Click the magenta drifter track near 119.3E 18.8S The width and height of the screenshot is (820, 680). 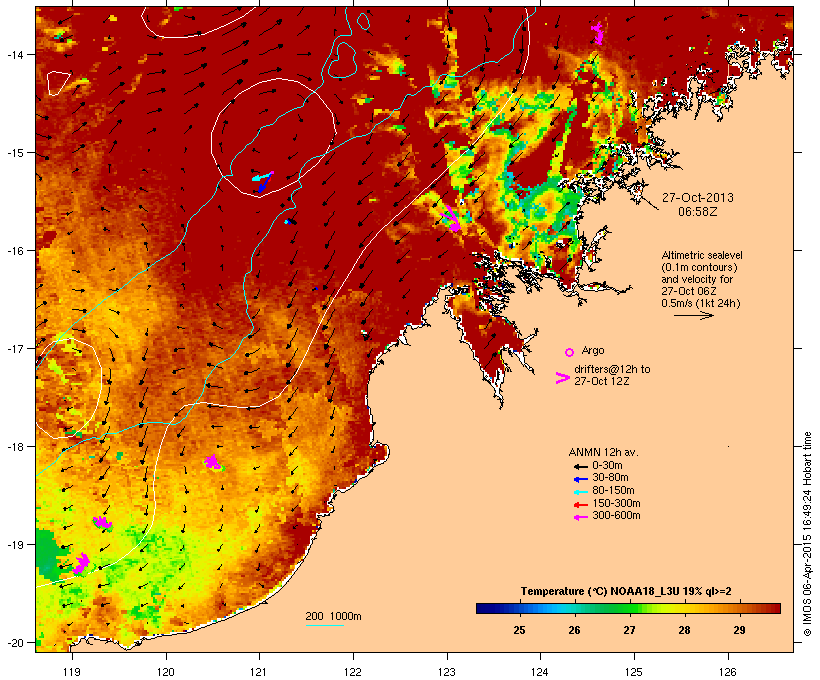pyautogui.click(x=102, y=522)
